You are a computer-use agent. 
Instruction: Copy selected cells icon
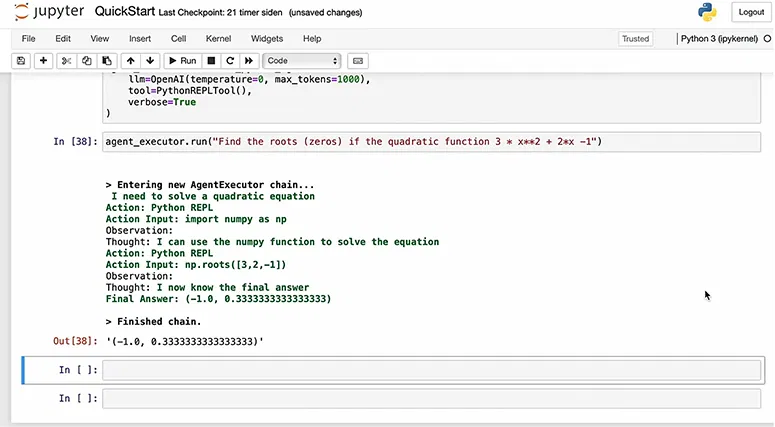87,61
